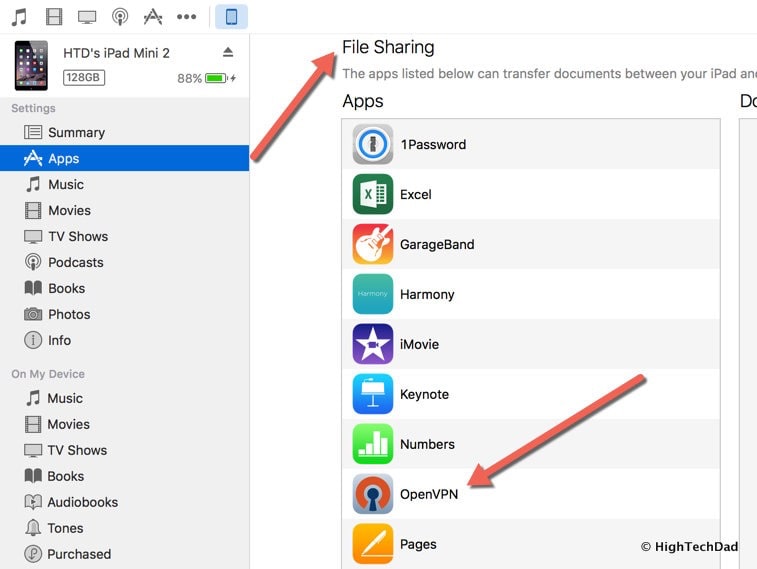Click the Pages app icon
The width and height of the screenshot is (757, 569).
click(x=372, y=543)
